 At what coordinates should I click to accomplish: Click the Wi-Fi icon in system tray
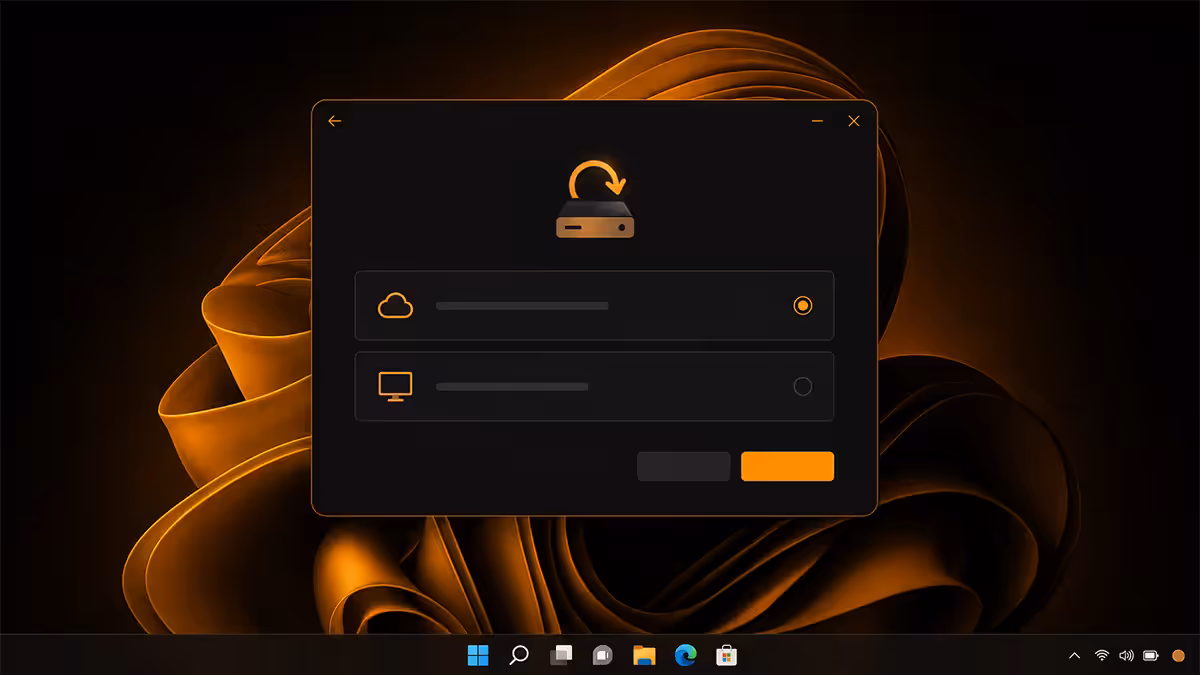(1102, 656)
